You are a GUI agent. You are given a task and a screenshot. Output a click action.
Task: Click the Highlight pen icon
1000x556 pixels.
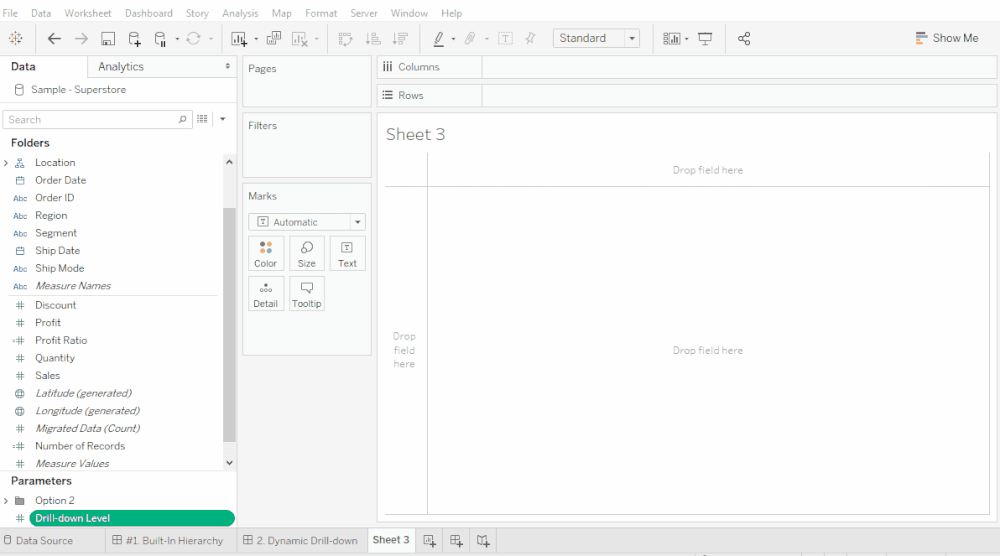(x=439, y=39)
